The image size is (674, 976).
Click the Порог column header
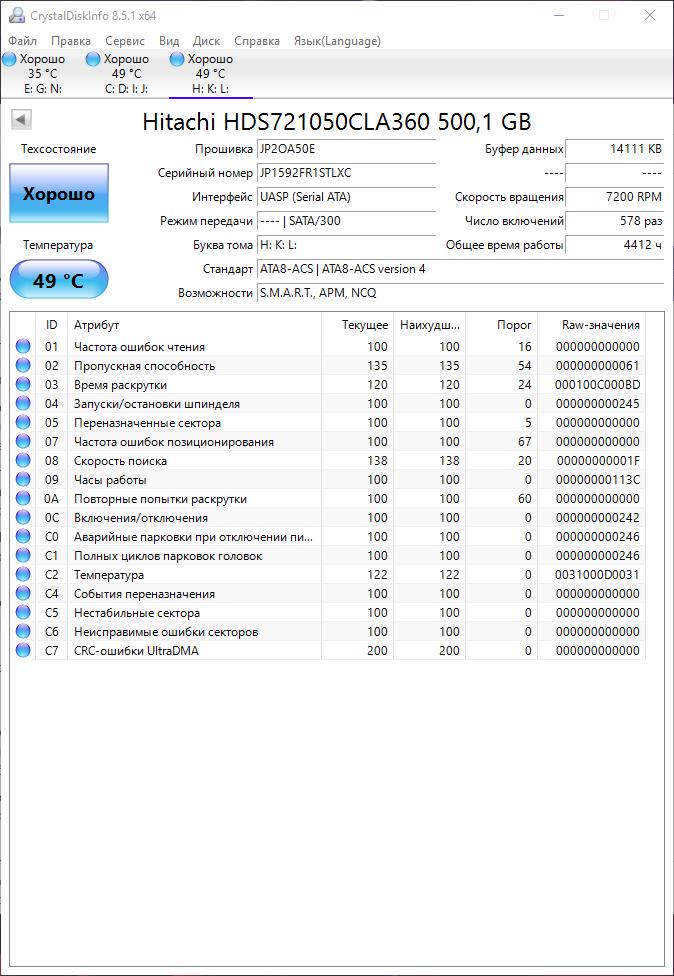[x=502, y=325]
